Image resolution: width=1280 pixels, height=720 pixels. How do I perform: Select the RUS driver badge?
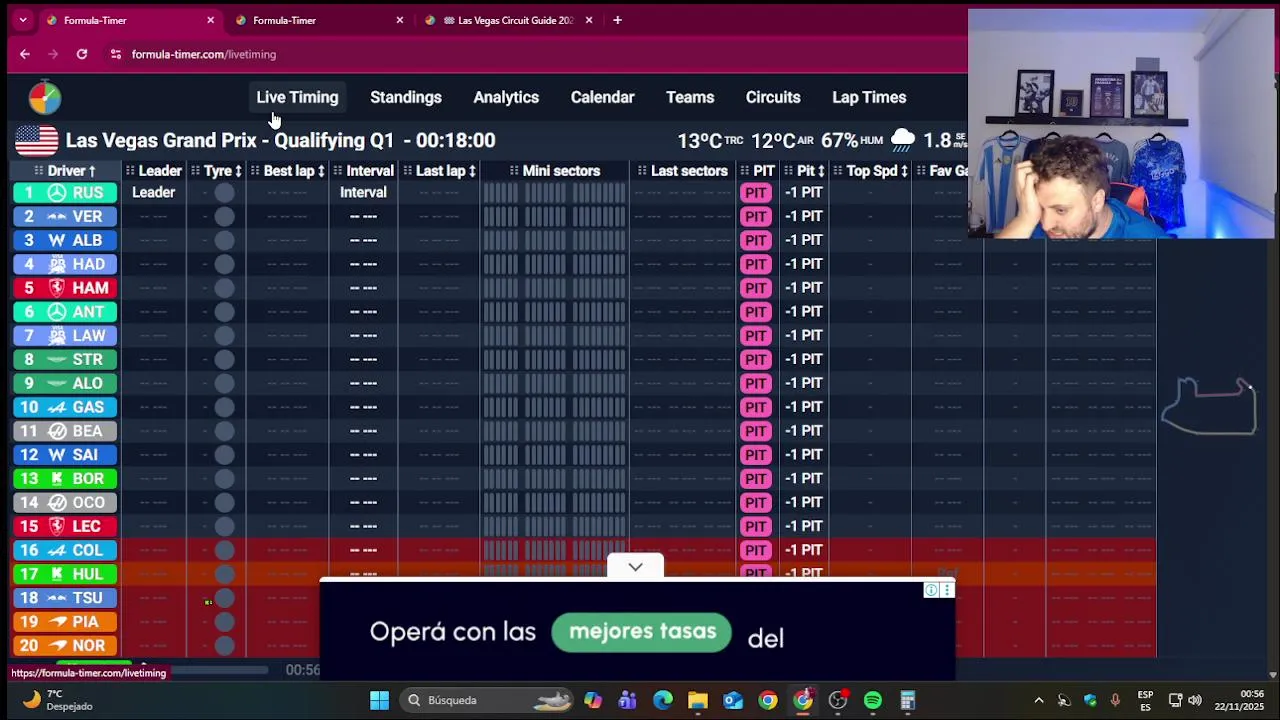click(65, 192)
